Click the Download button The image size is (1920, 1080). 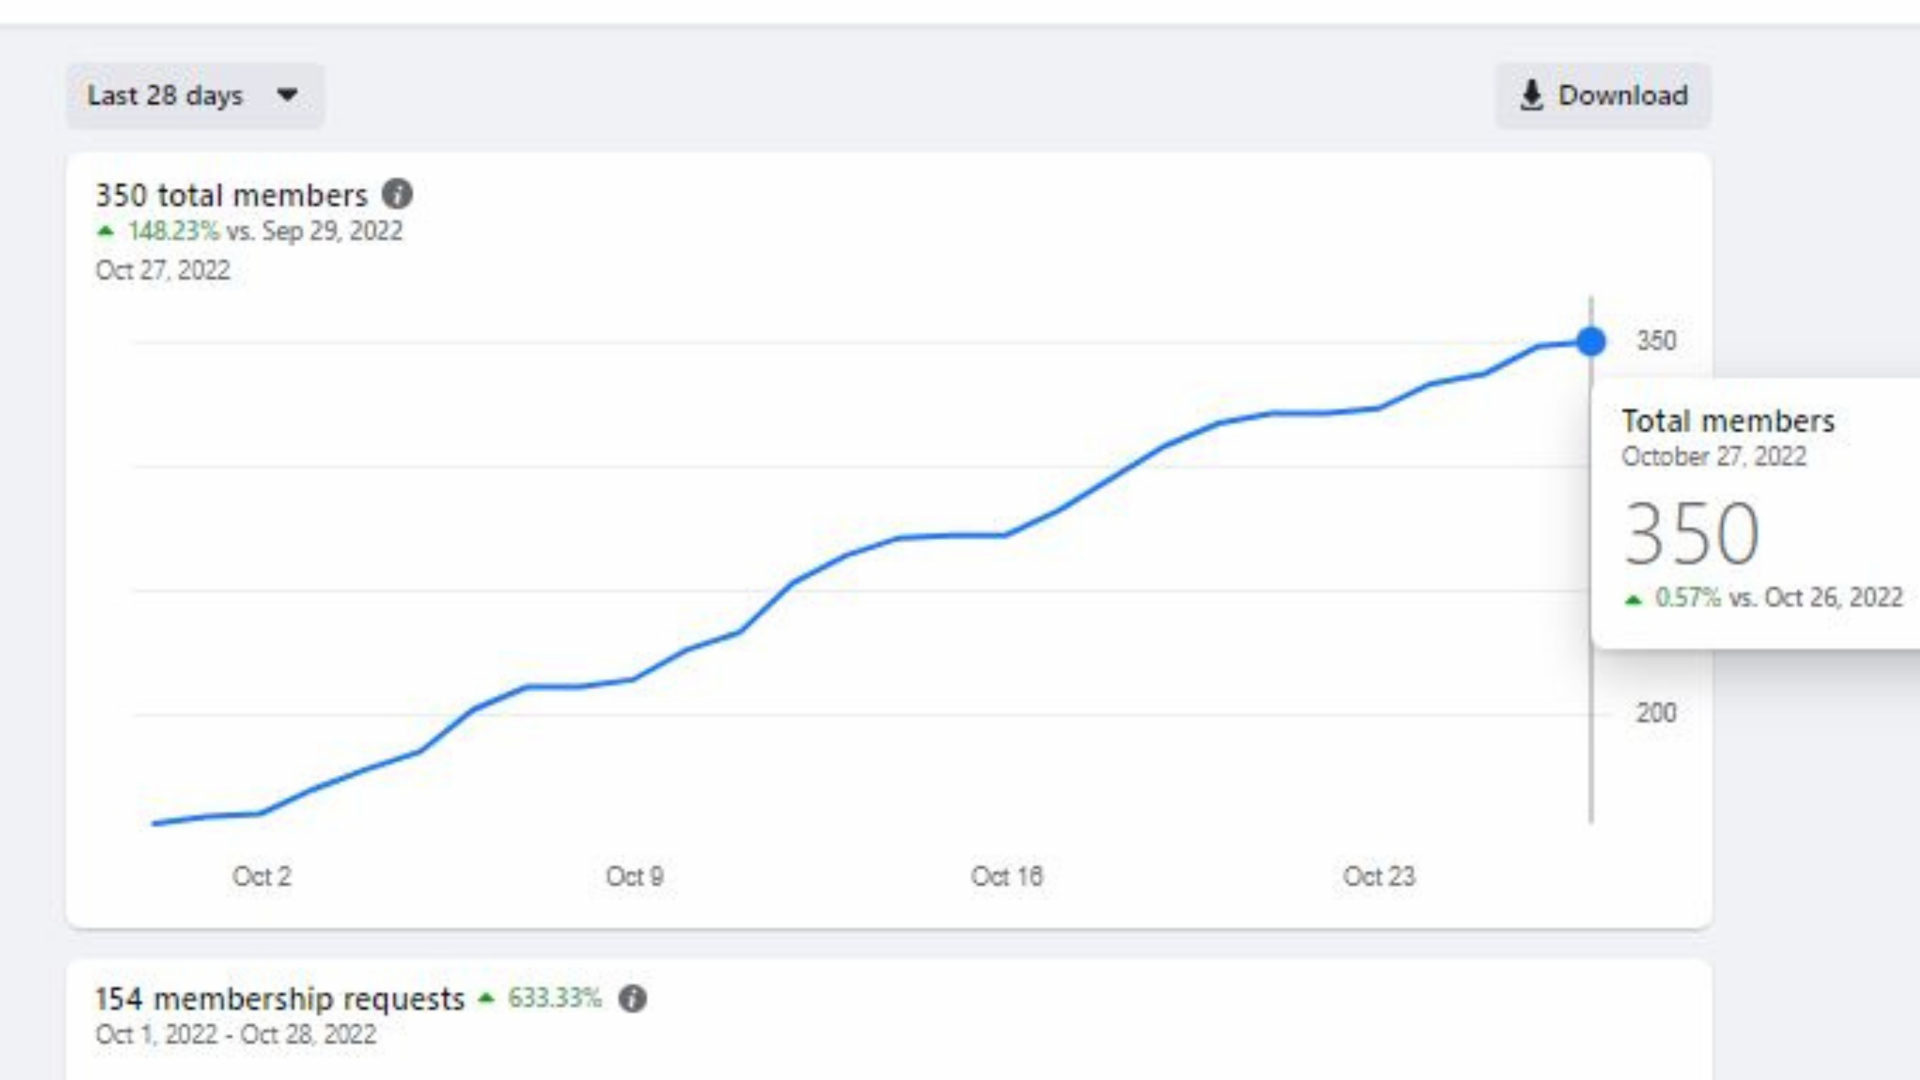(1603, 96)
